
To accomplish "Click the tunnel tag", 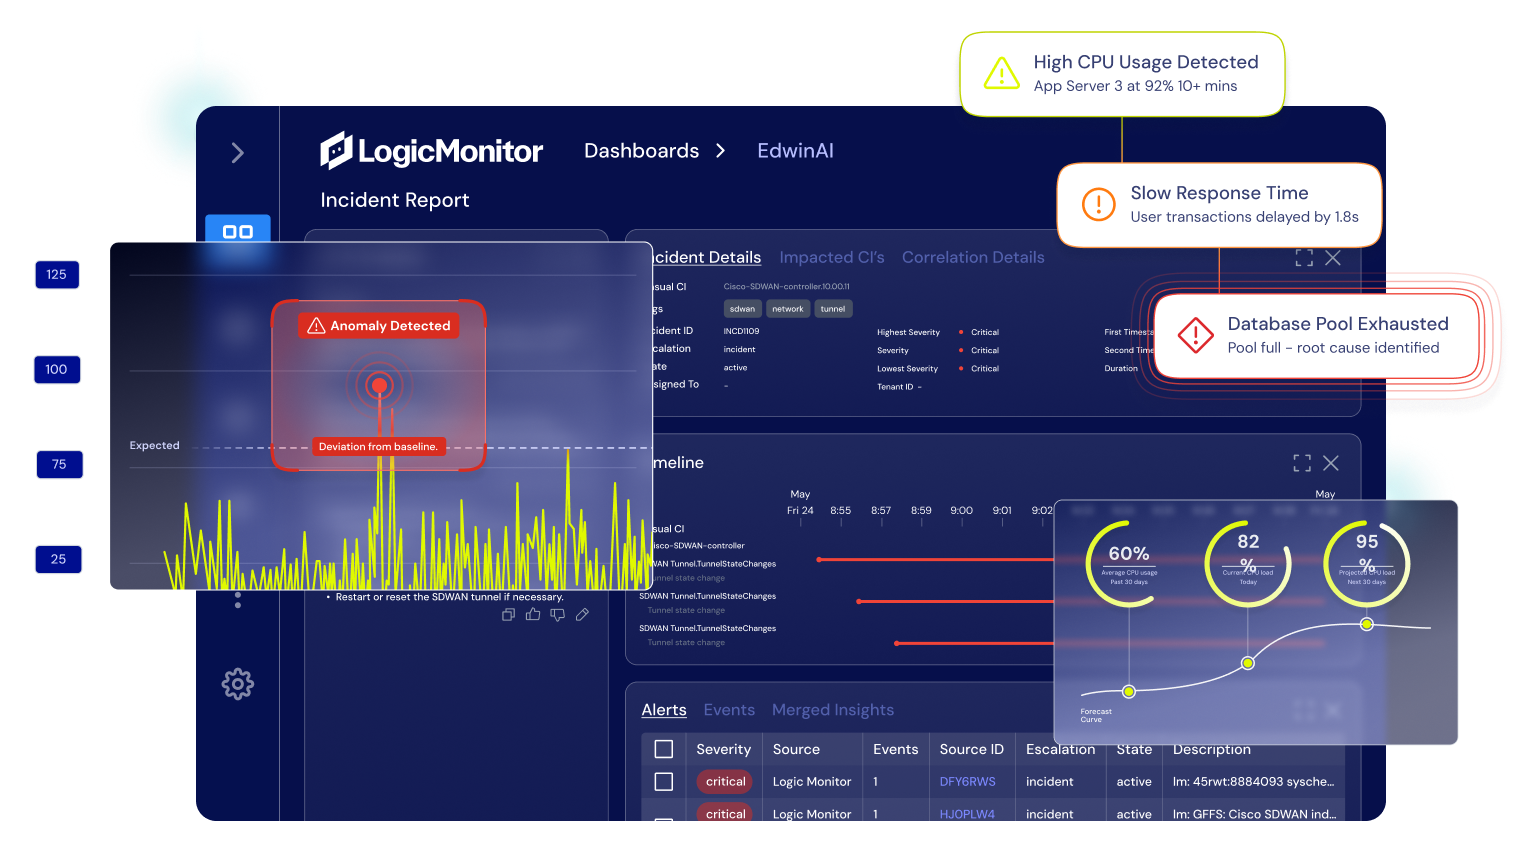I will point(833,309).
